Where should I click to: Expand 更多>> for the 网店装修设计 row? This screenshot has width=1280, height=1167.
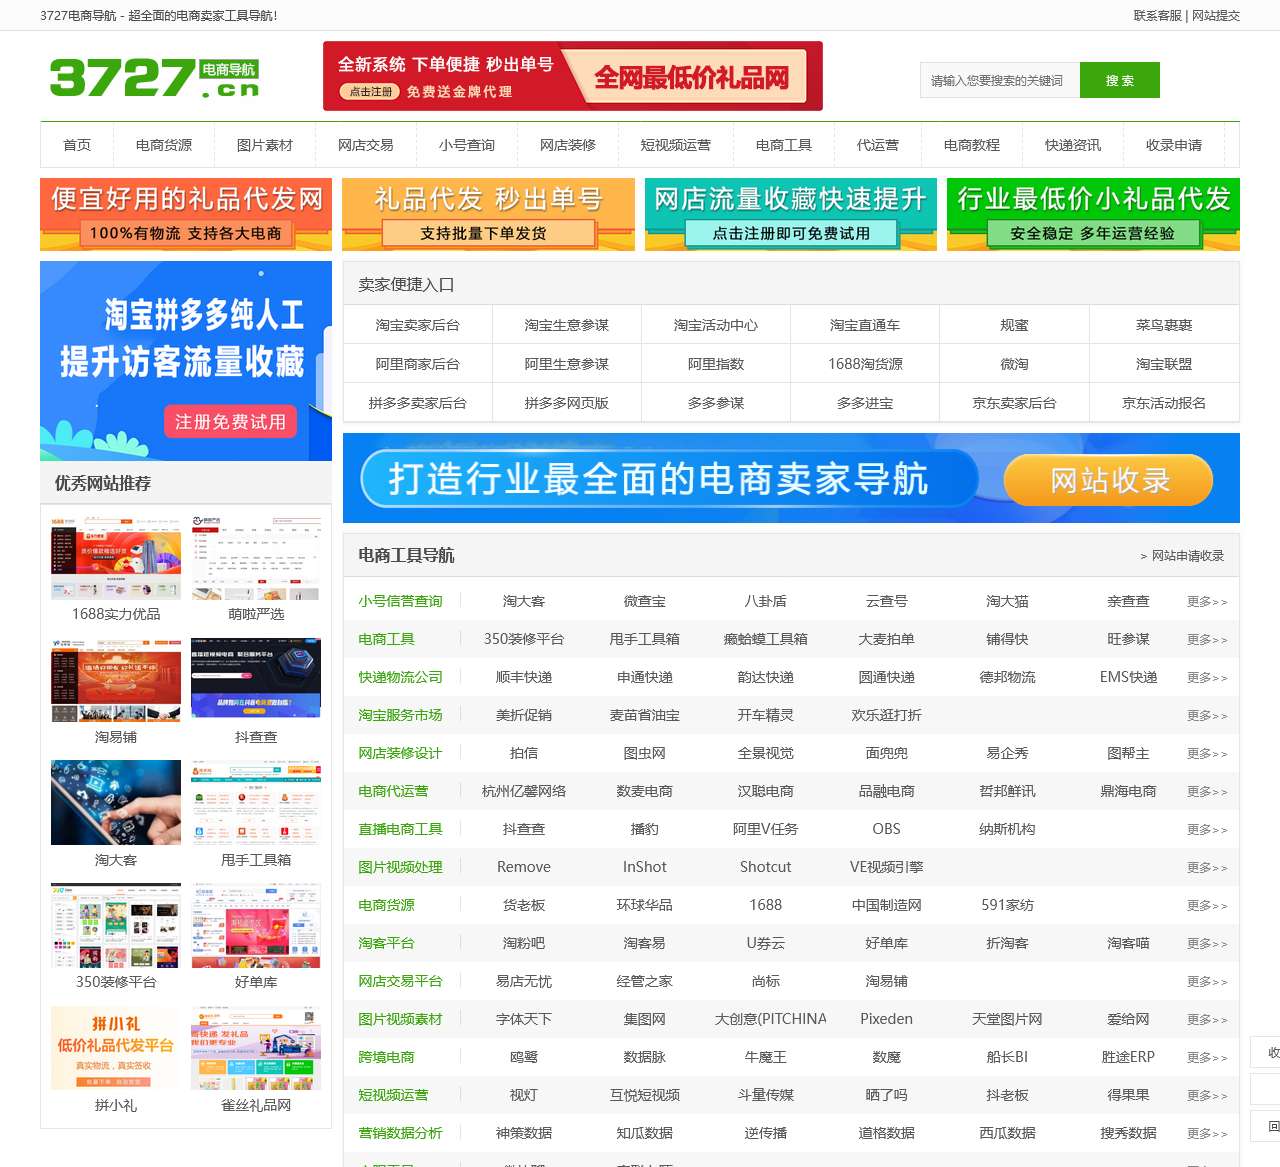(1207, 754)
